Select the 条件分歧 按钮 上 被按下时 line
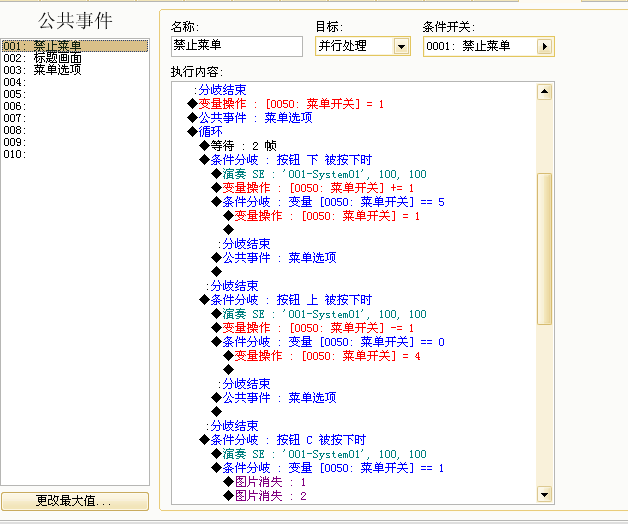The image size is (628, 524). [286, 300]
